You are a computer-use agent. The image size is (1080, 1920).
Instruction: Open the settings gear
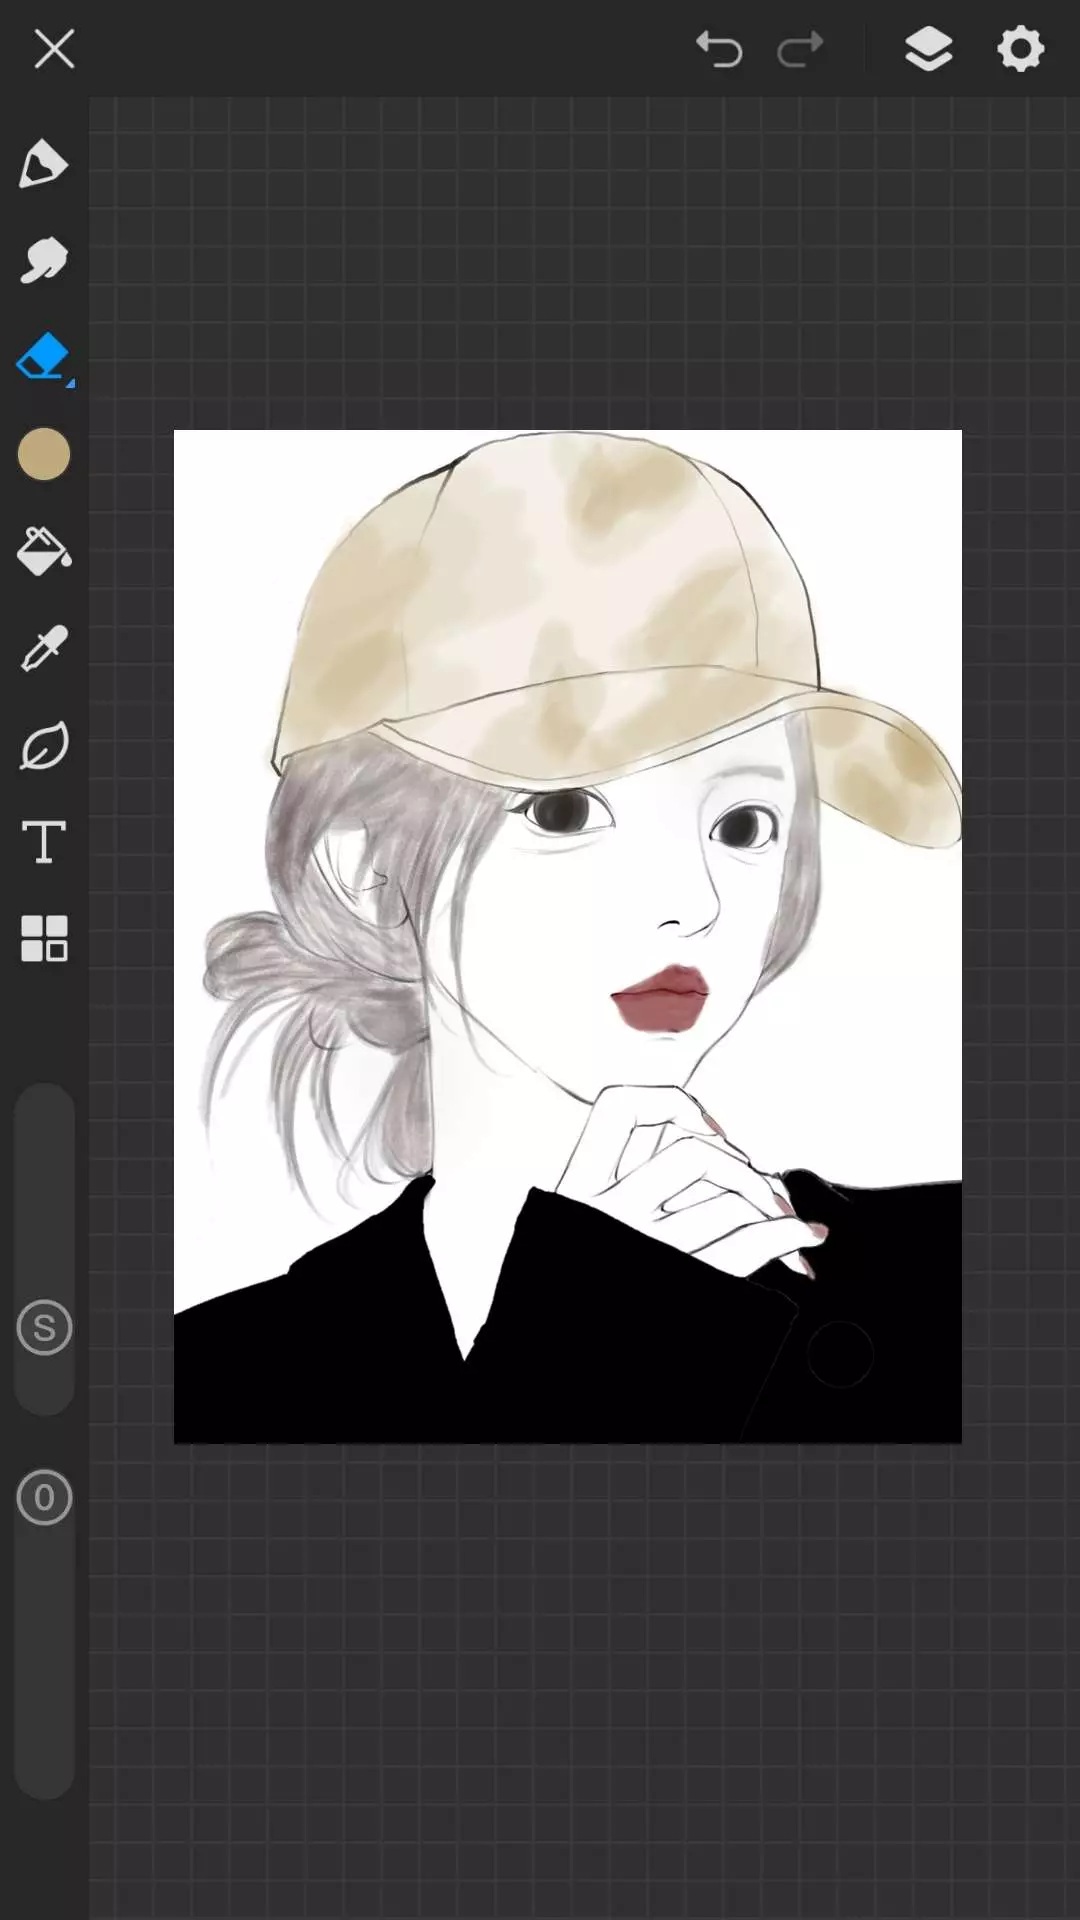(x=1020, y=49)
